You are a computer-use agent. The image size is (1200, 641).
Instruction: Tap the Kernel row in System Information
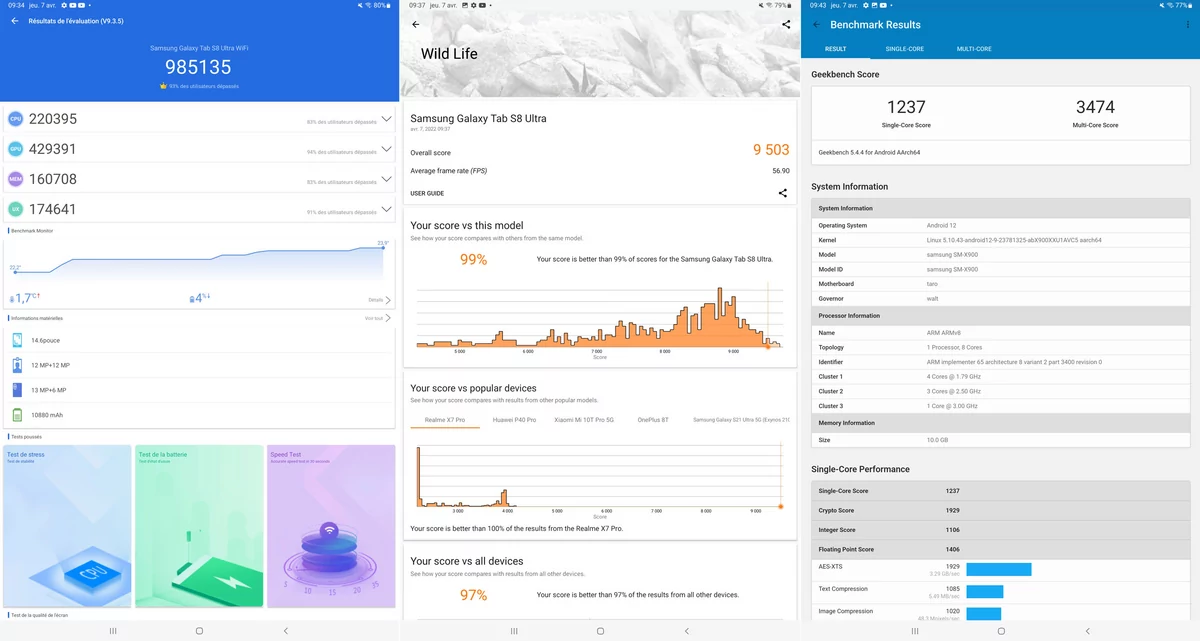(x=1001, y=240)
